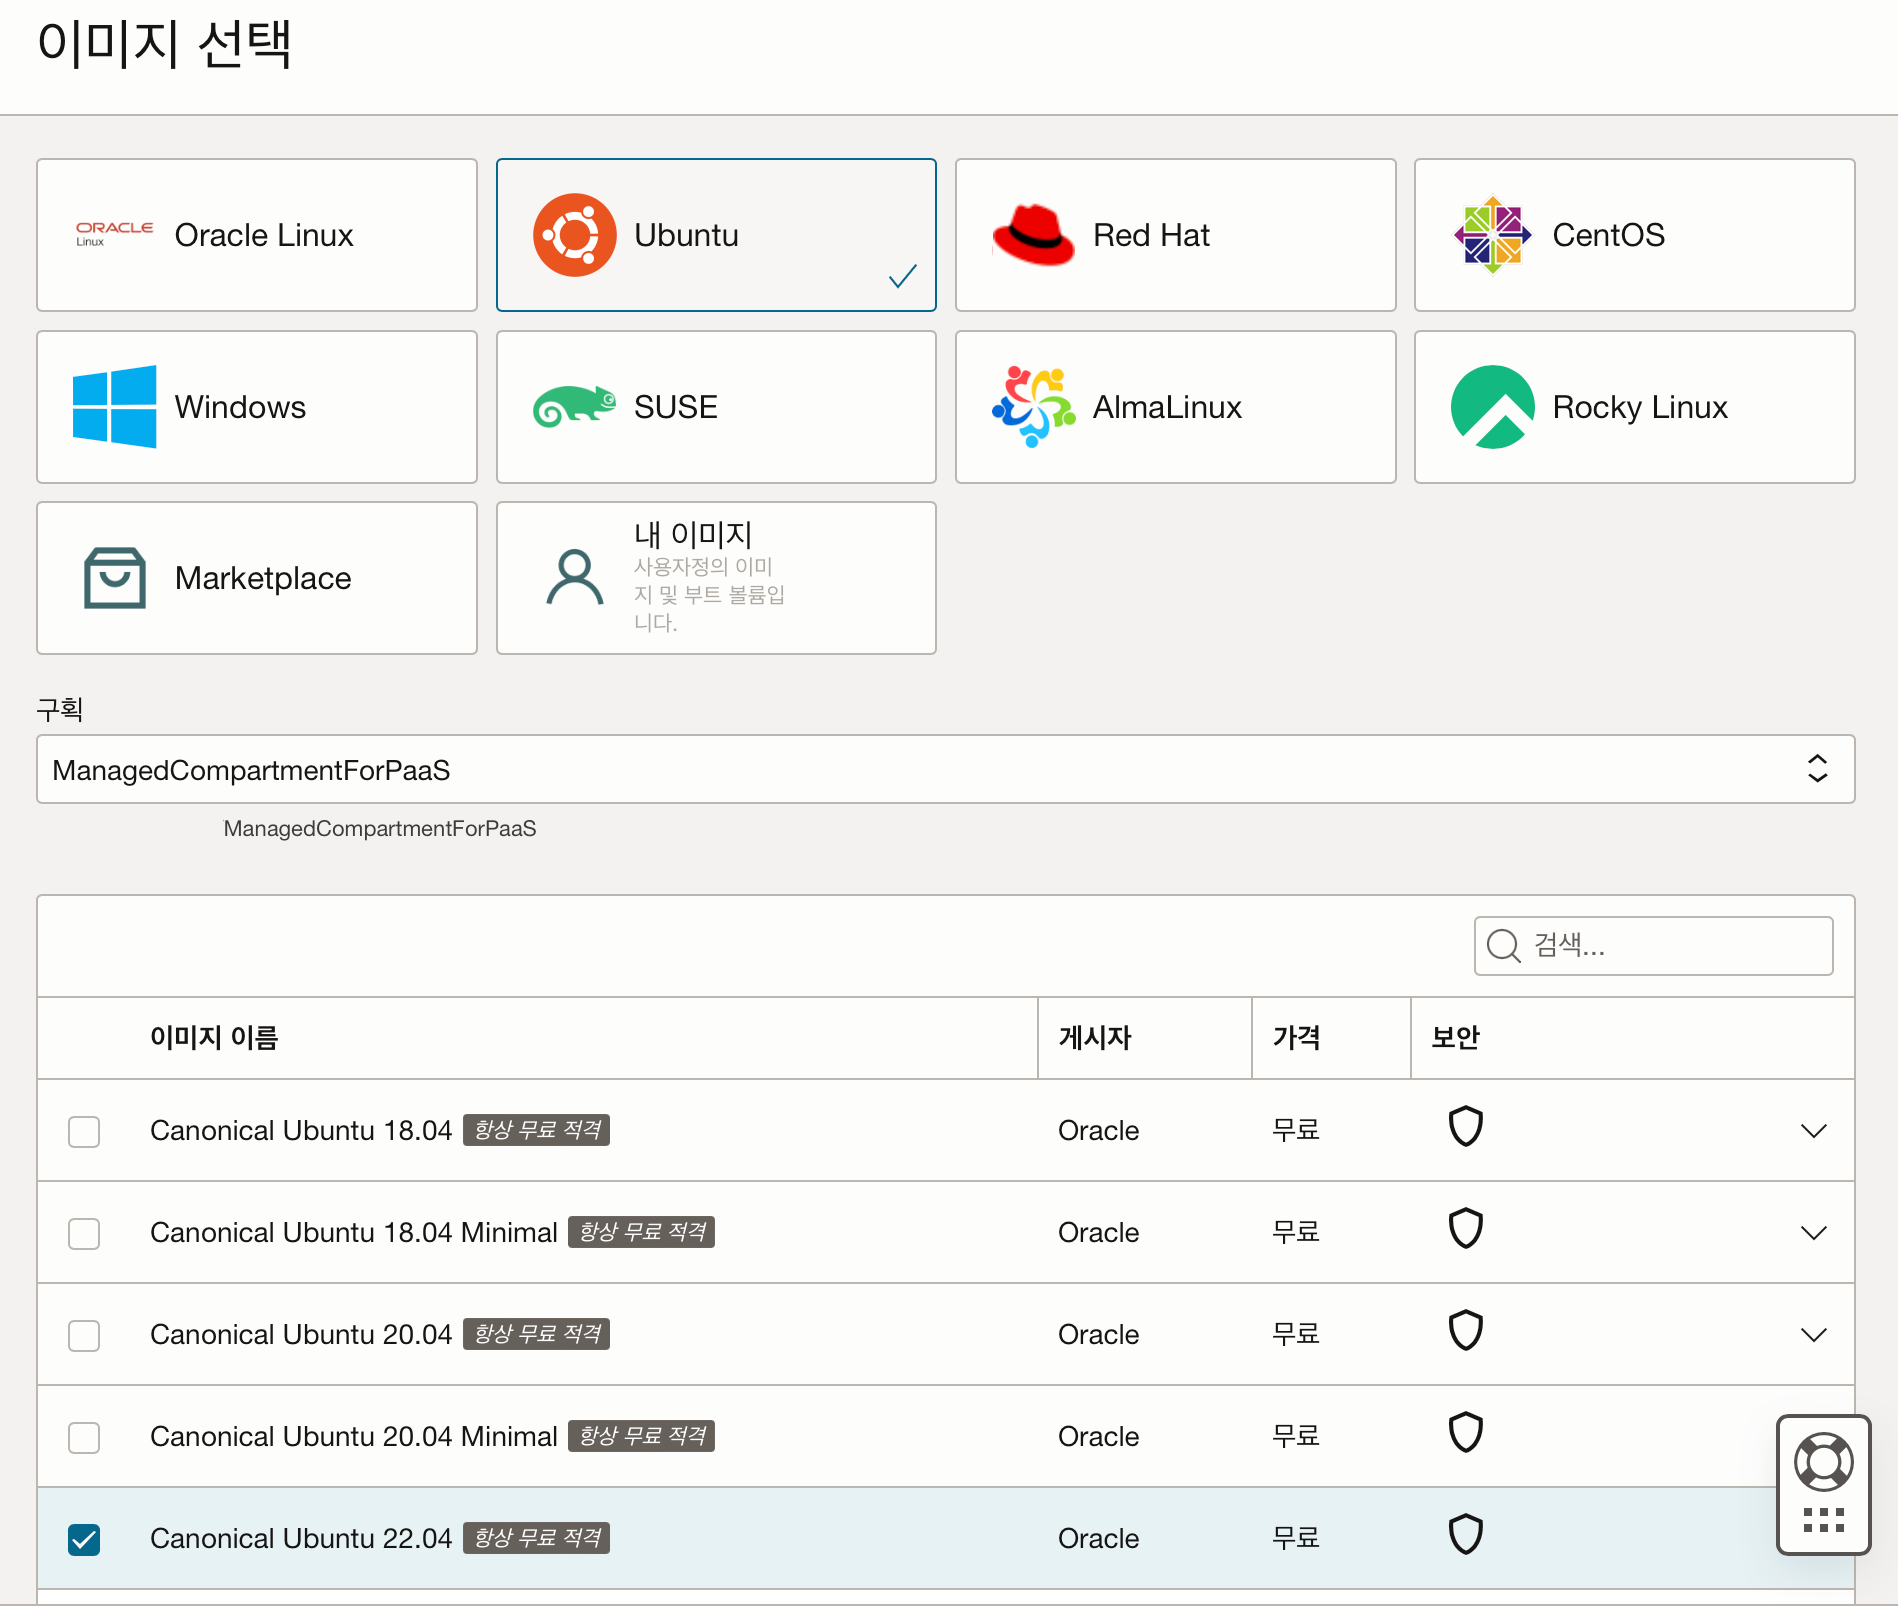Check Canonical Ubuntu 18.04 Minimal checkbox
Screen dimensions: 1898x1606
click(84, 1233)
